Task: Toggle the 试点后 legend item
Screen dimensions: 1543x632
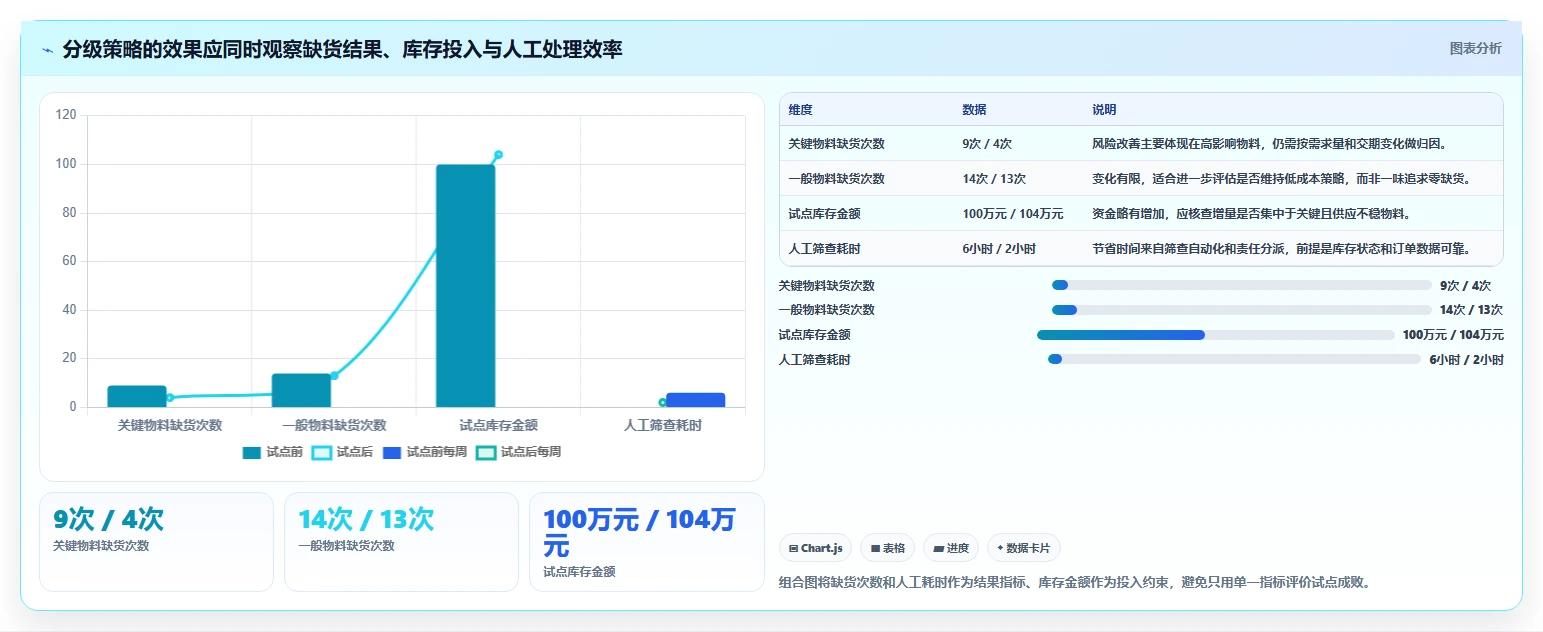Action: (342, 452)
